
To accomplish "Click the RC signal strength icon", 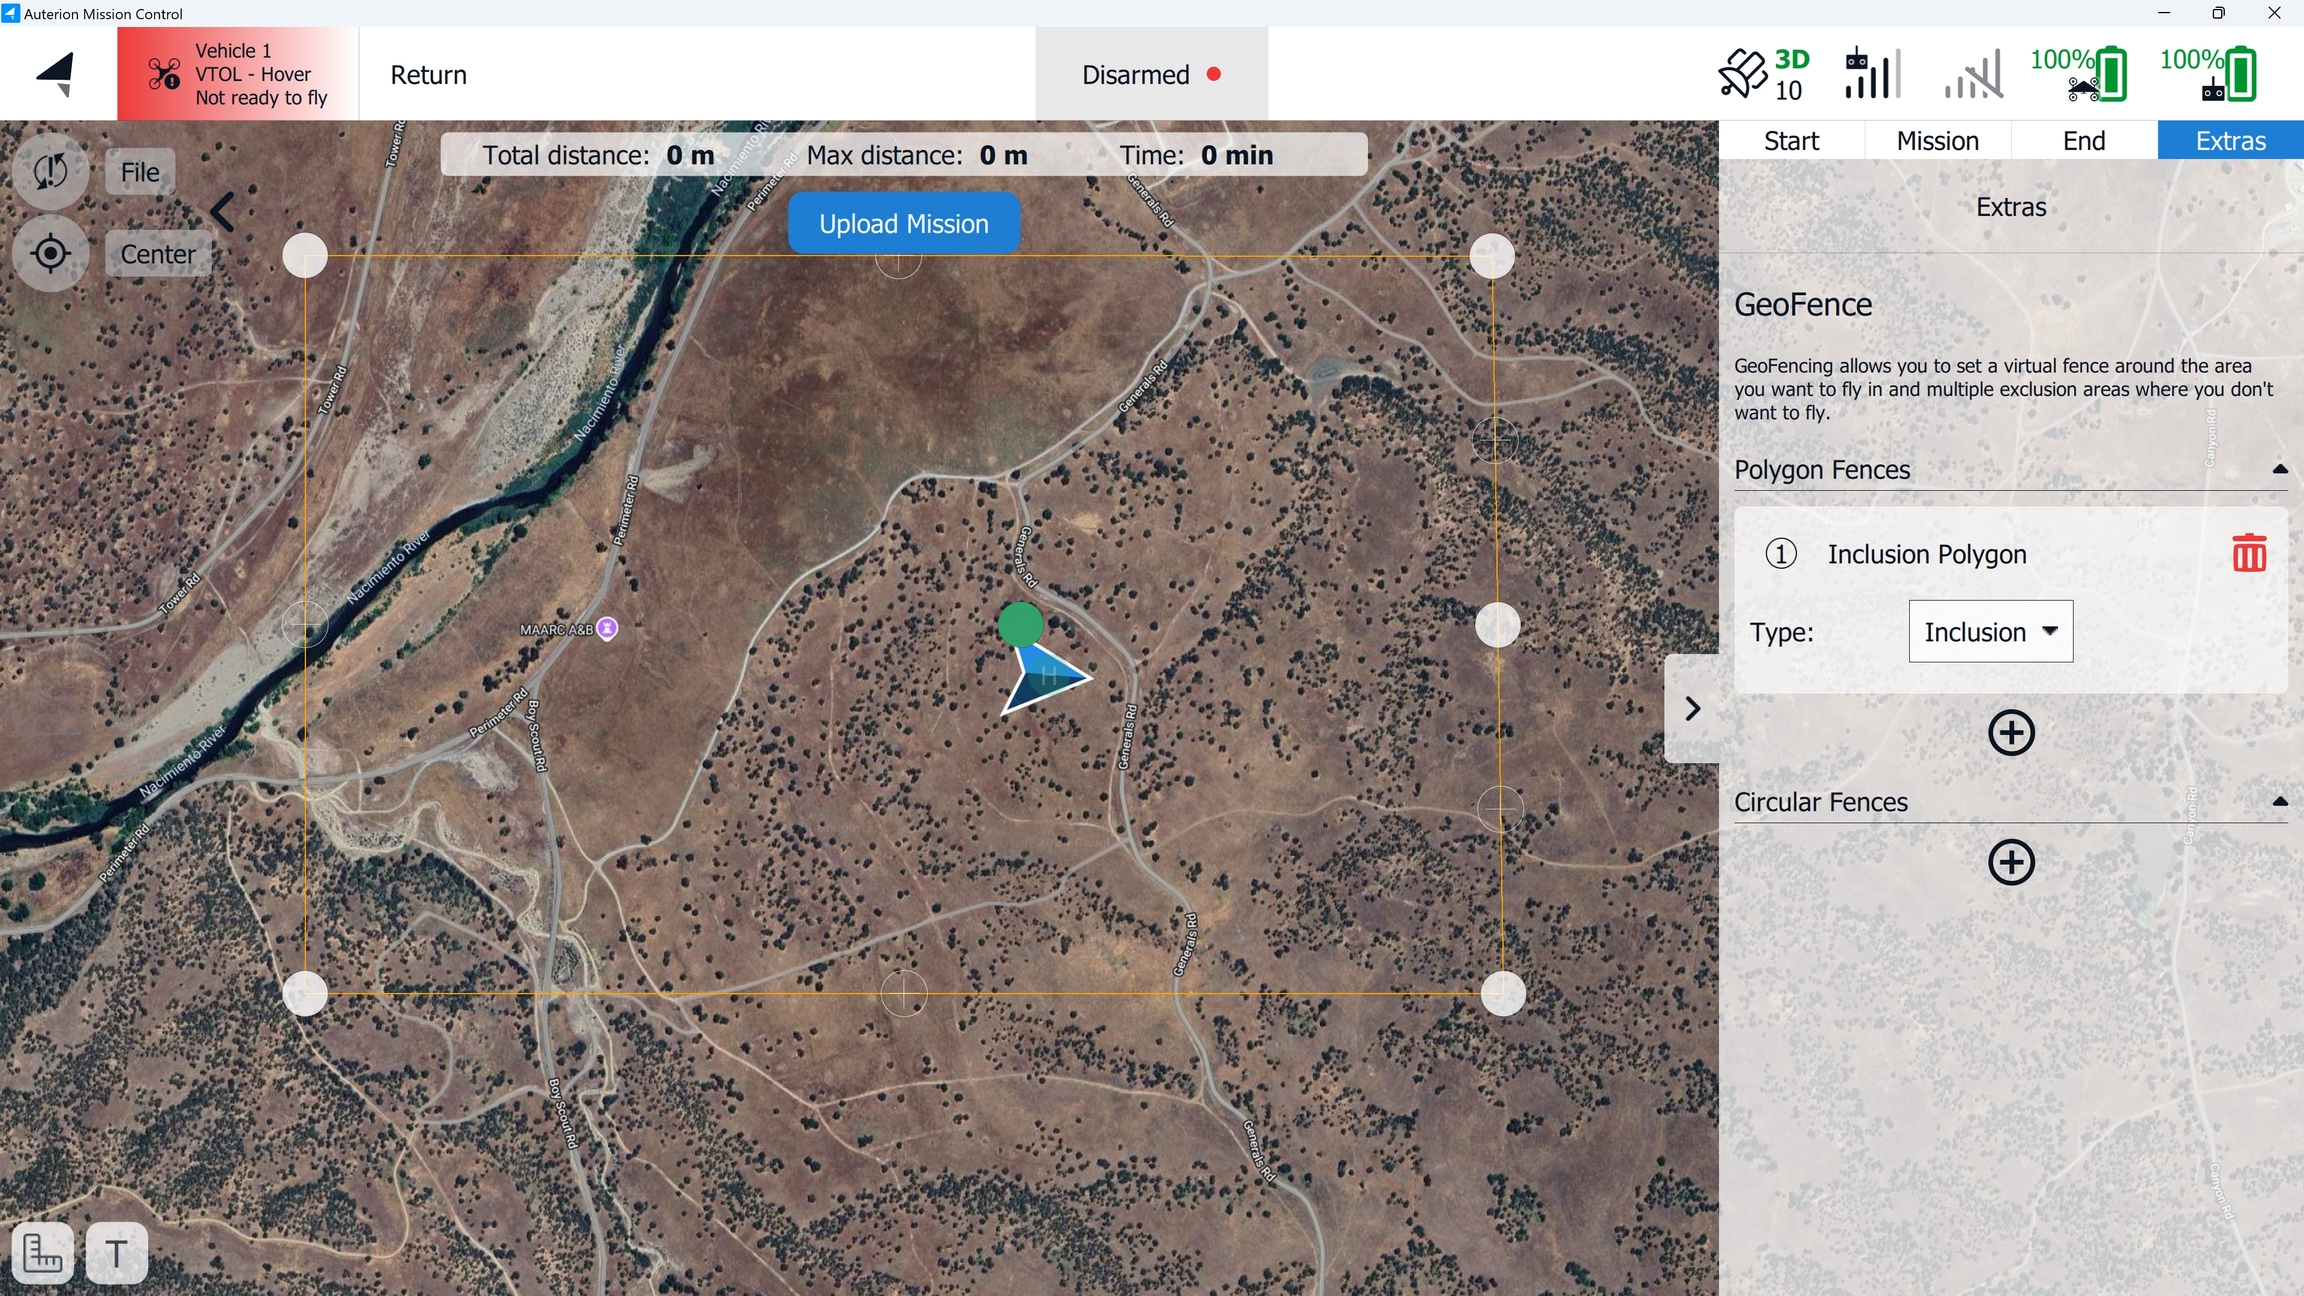I will pyautogui.click(x=1871, y=74).
